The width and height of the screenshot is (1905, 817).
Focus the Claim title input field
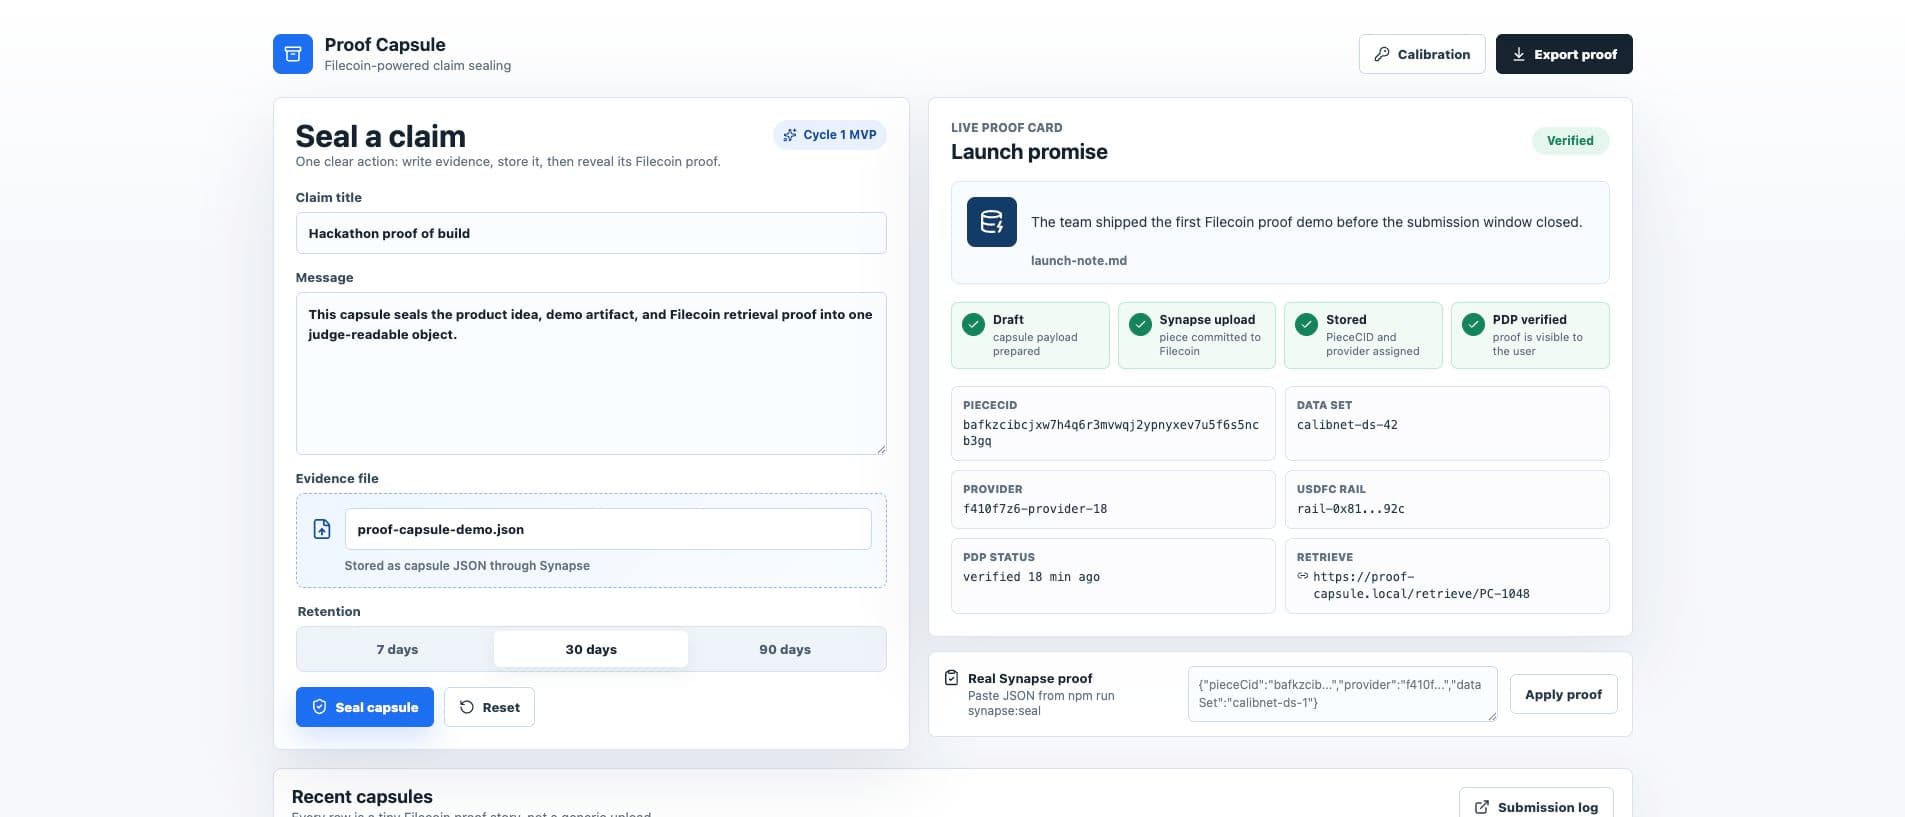[591, 233]
